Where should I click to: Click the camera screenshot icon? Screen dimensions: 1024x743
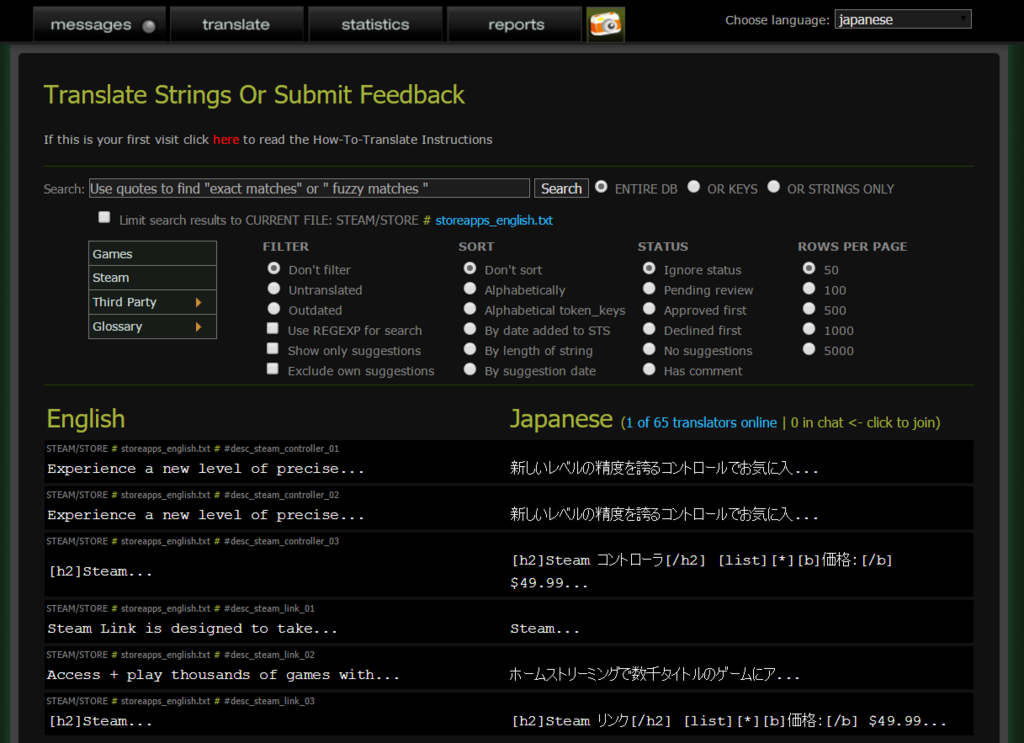pyautogui.click(x=605, y=24)
